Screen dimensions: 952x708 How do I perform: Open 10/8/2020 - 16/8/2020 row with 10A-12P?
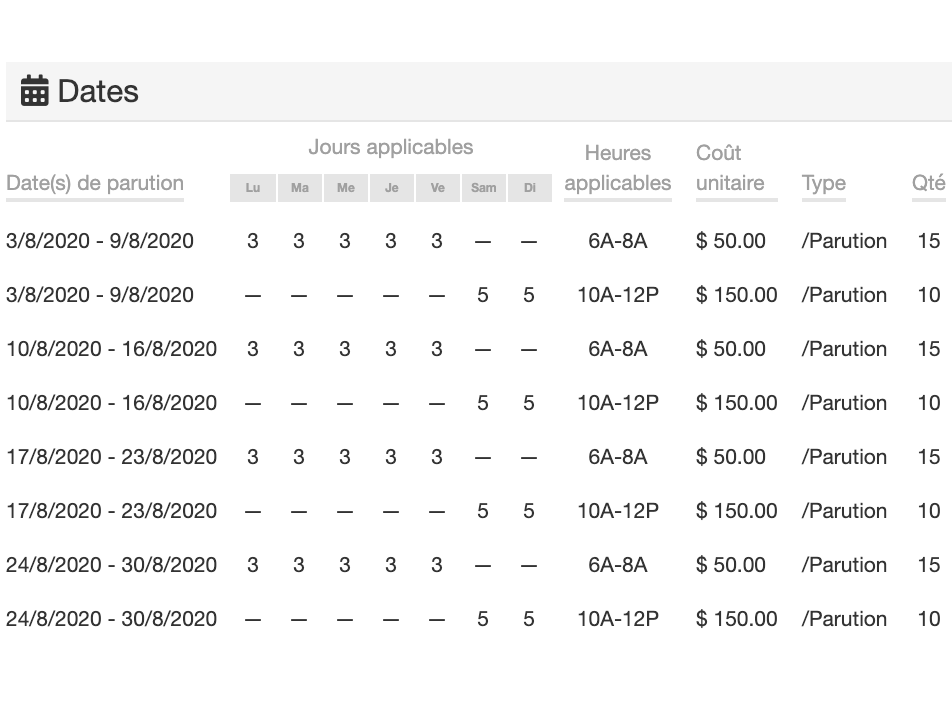click(111, 403)
